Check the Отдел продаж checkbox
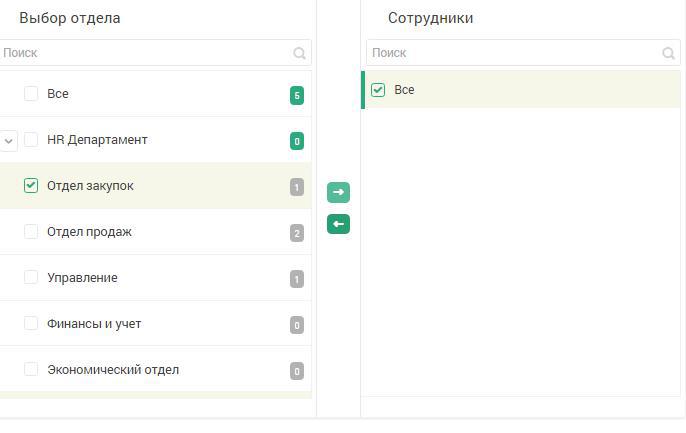 coord(31,231)
